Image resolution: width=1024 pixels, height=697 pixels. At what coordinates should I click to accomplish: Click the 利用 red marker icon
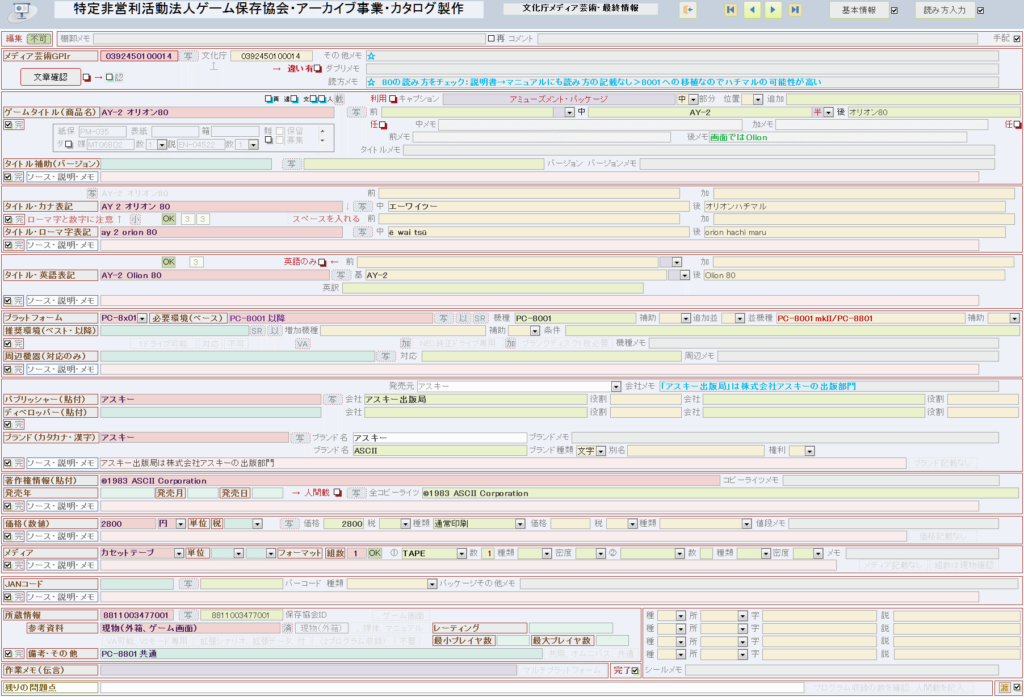393,99
